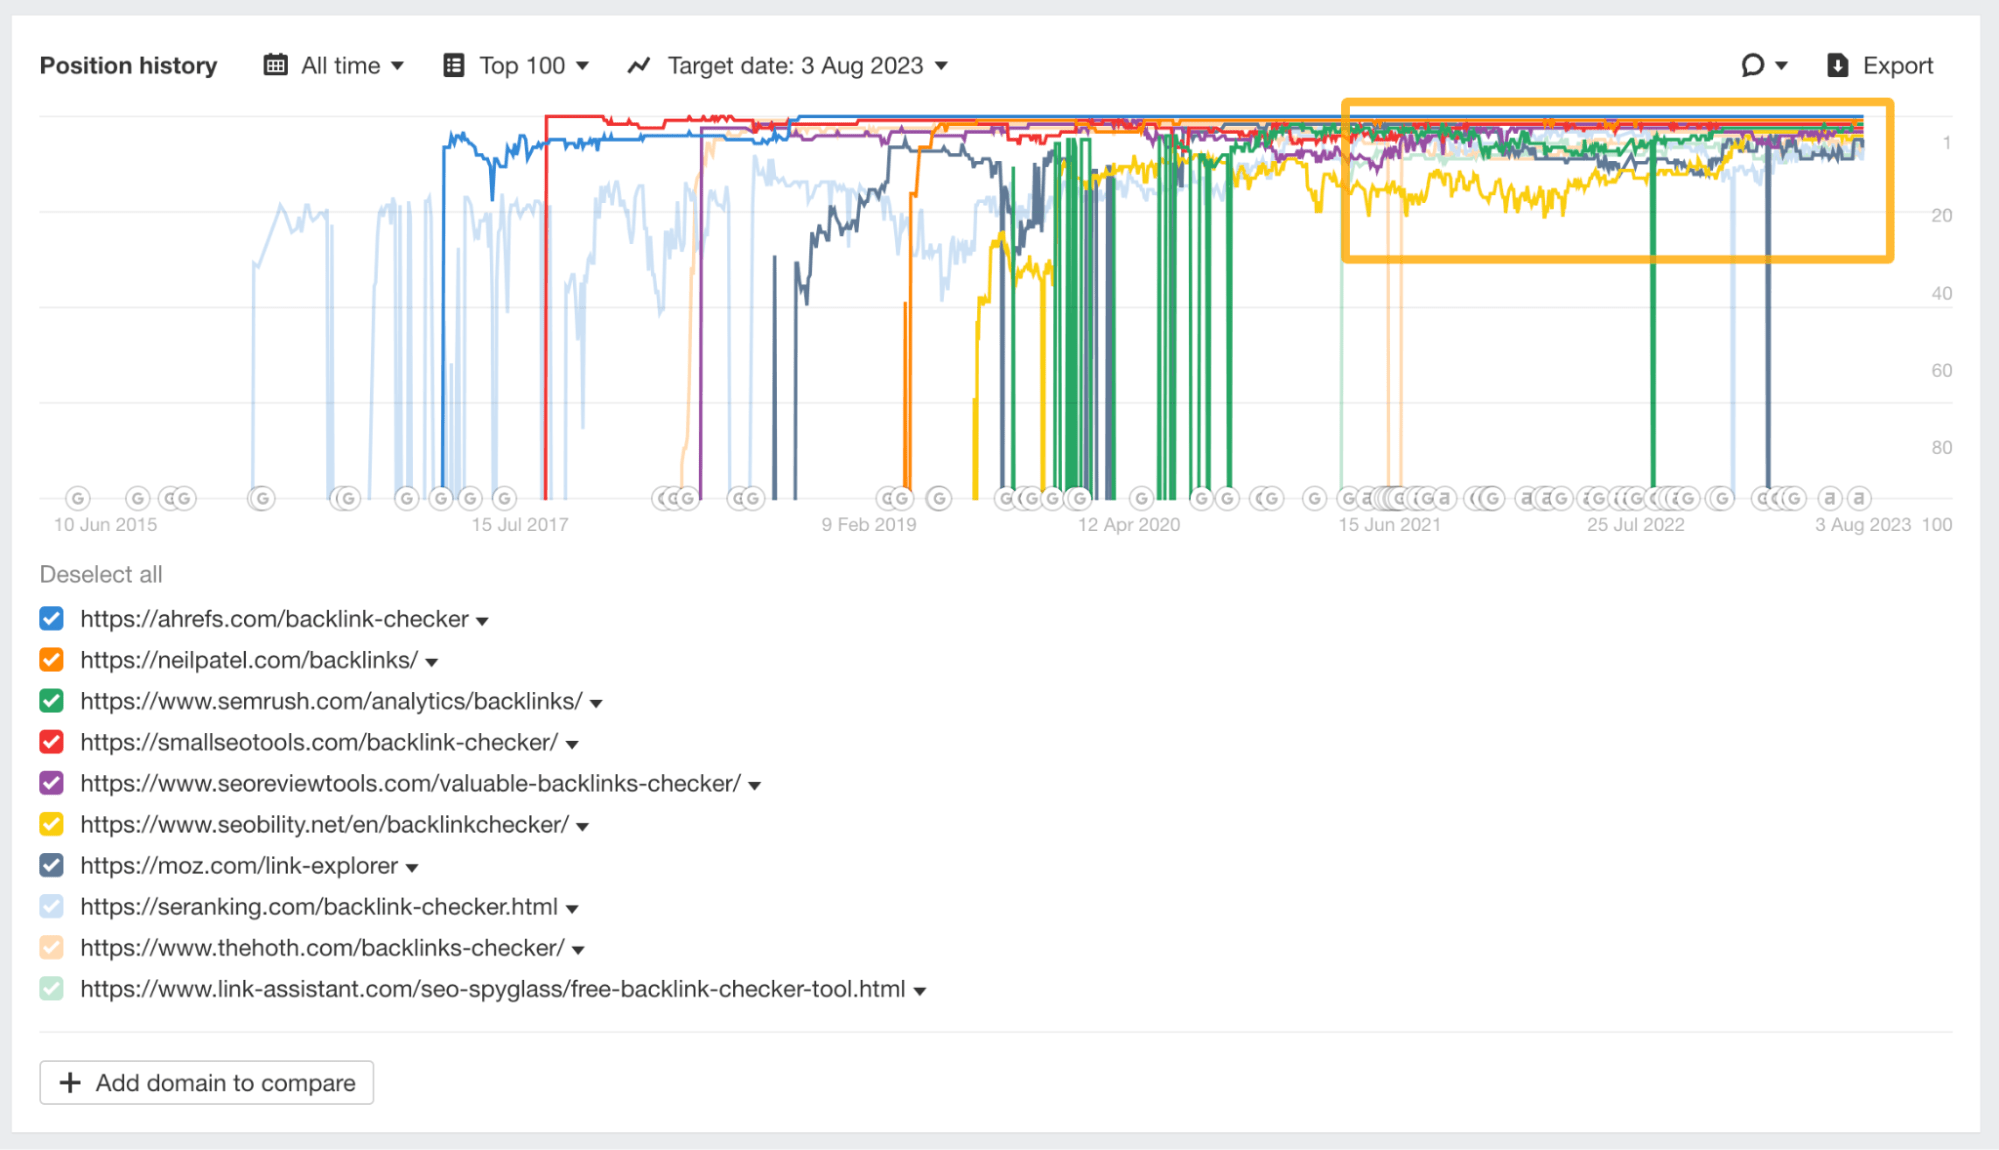Click the trend-line icon beside Target date
Screen dimensions: 1999x1150
[638, 64]
